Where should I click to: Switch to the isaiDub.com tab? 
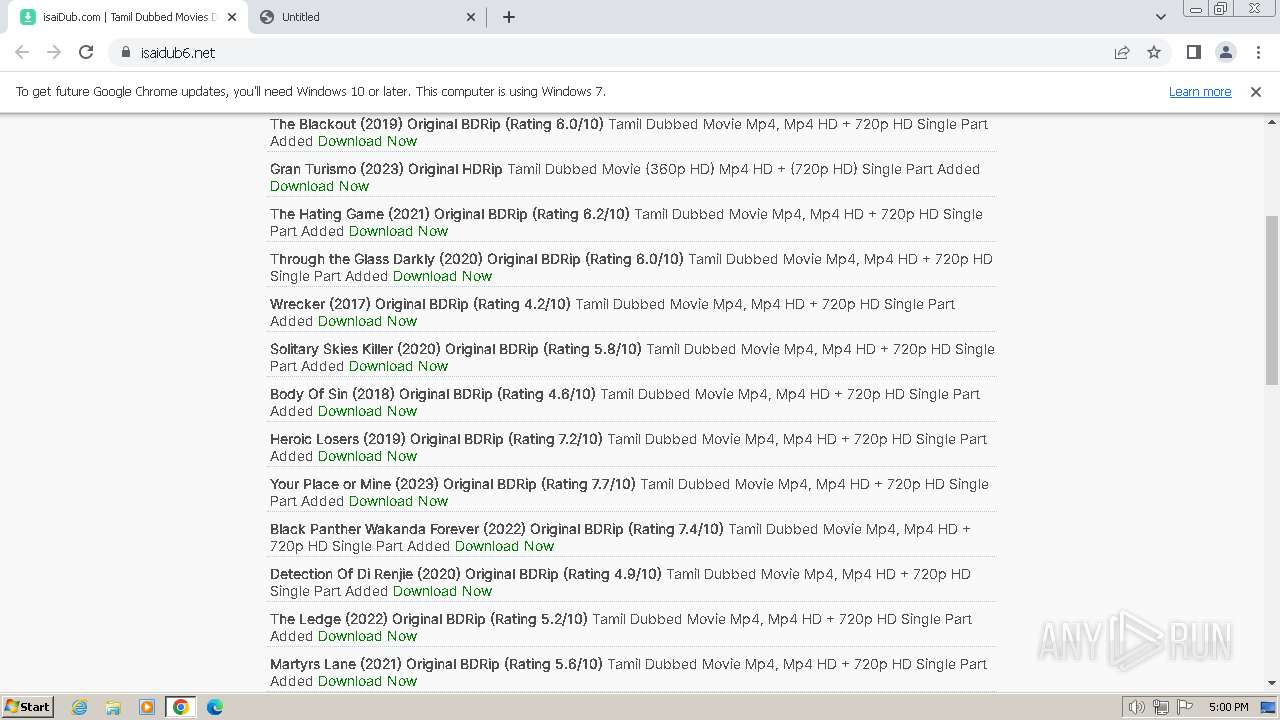[x=127, y=17]
